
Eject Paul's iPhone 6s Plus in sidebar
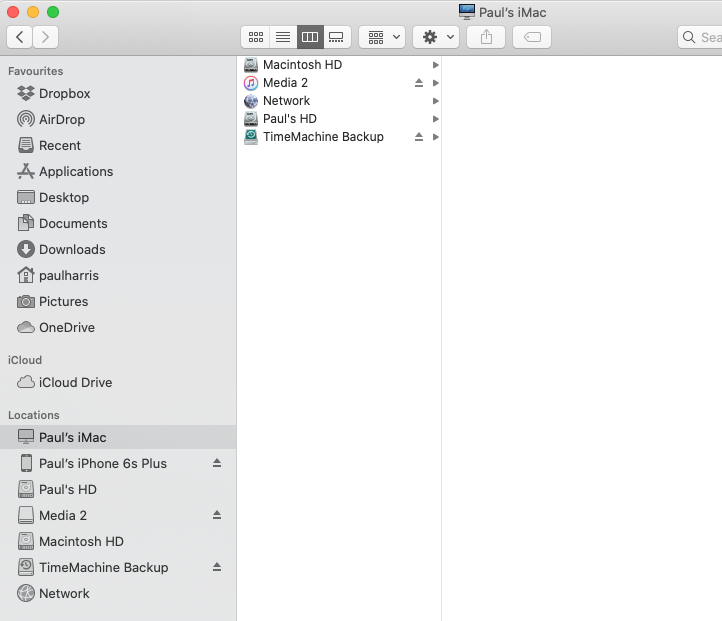click(217, 463)
